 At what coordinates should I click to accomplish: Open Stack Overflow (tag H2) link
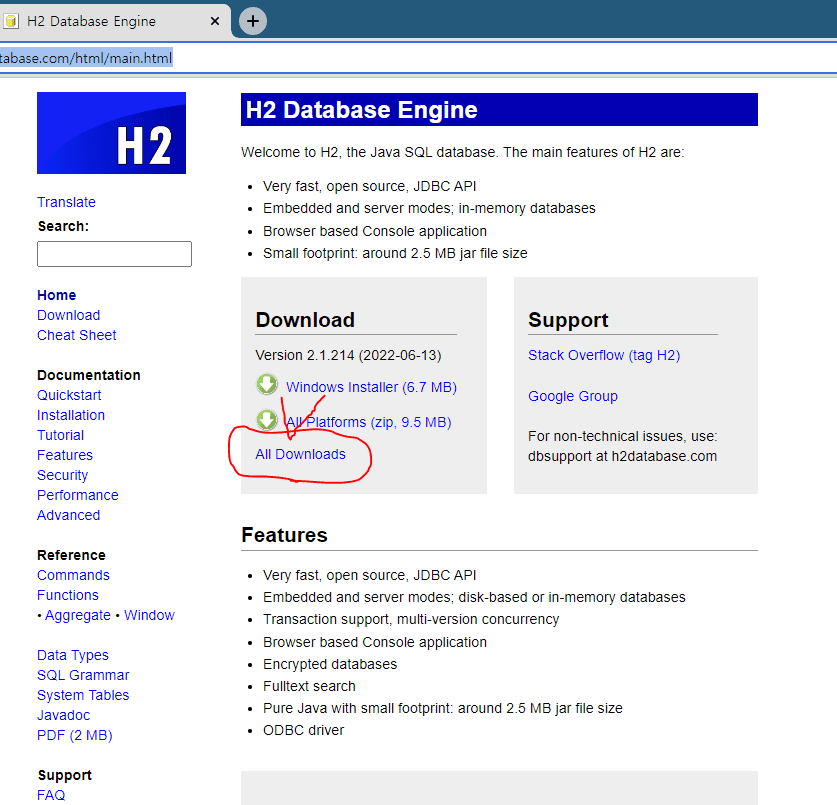pos(604,355)
